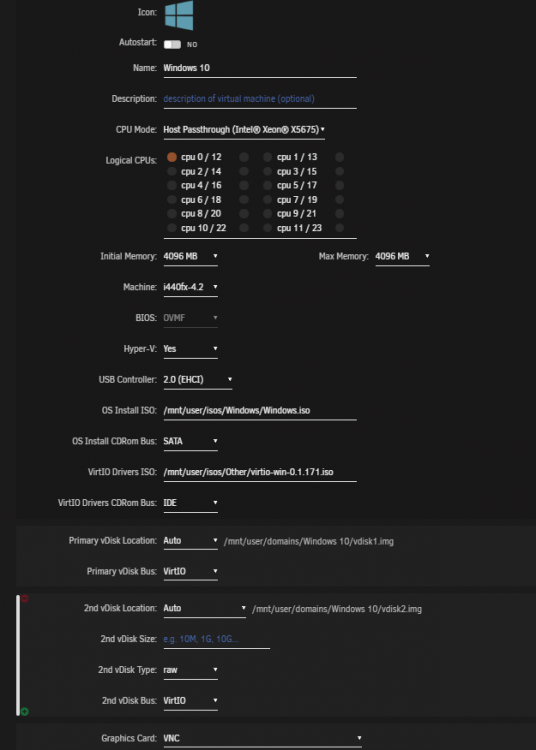The image size is (536, 750).
Task: Open the Max Memory dropdown
Action: pos(402,256)
